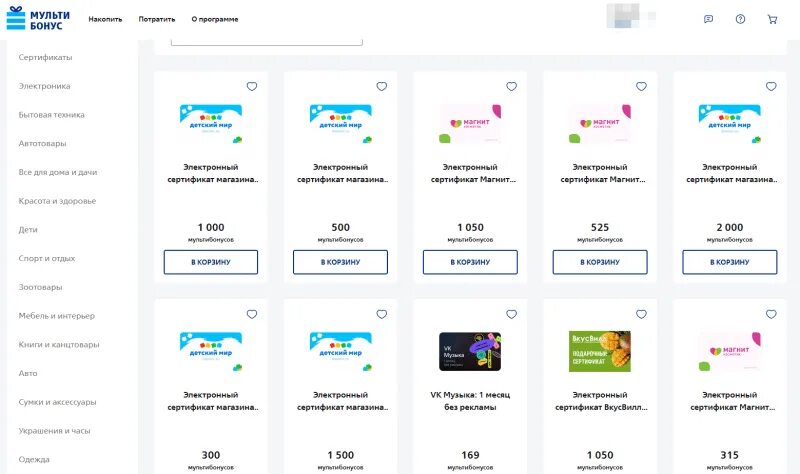The height and width of the screenshot is (474, 800).
Task: Select the Электроника category
Action: (44, 86)
